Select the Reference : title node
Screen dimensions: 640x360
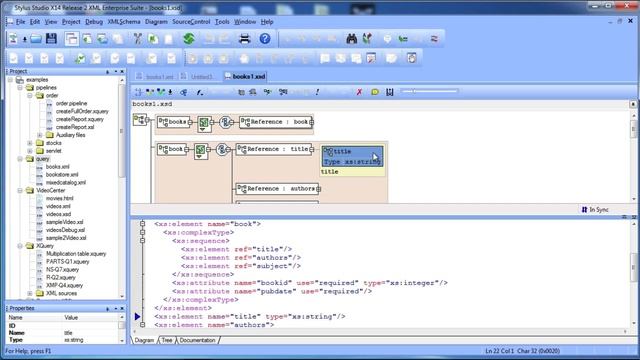point(274,149)
